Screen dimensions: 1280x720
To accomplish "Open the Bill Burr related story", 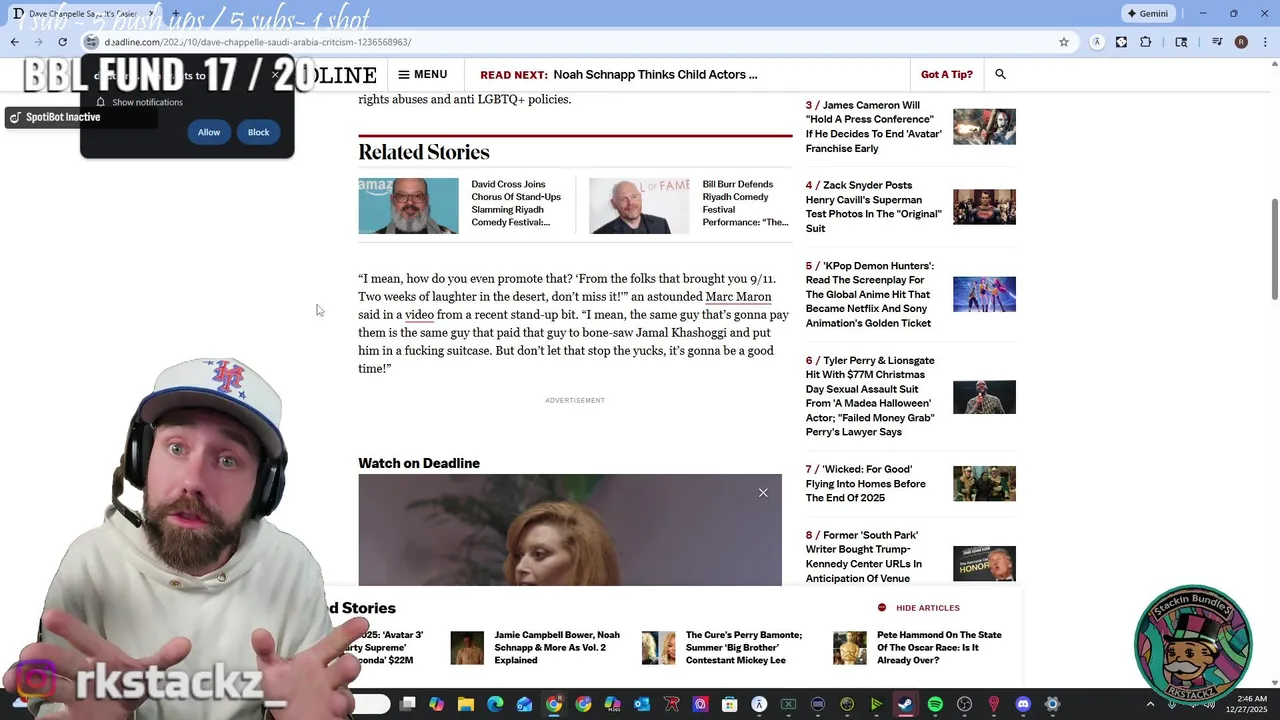I will [744, 203].
